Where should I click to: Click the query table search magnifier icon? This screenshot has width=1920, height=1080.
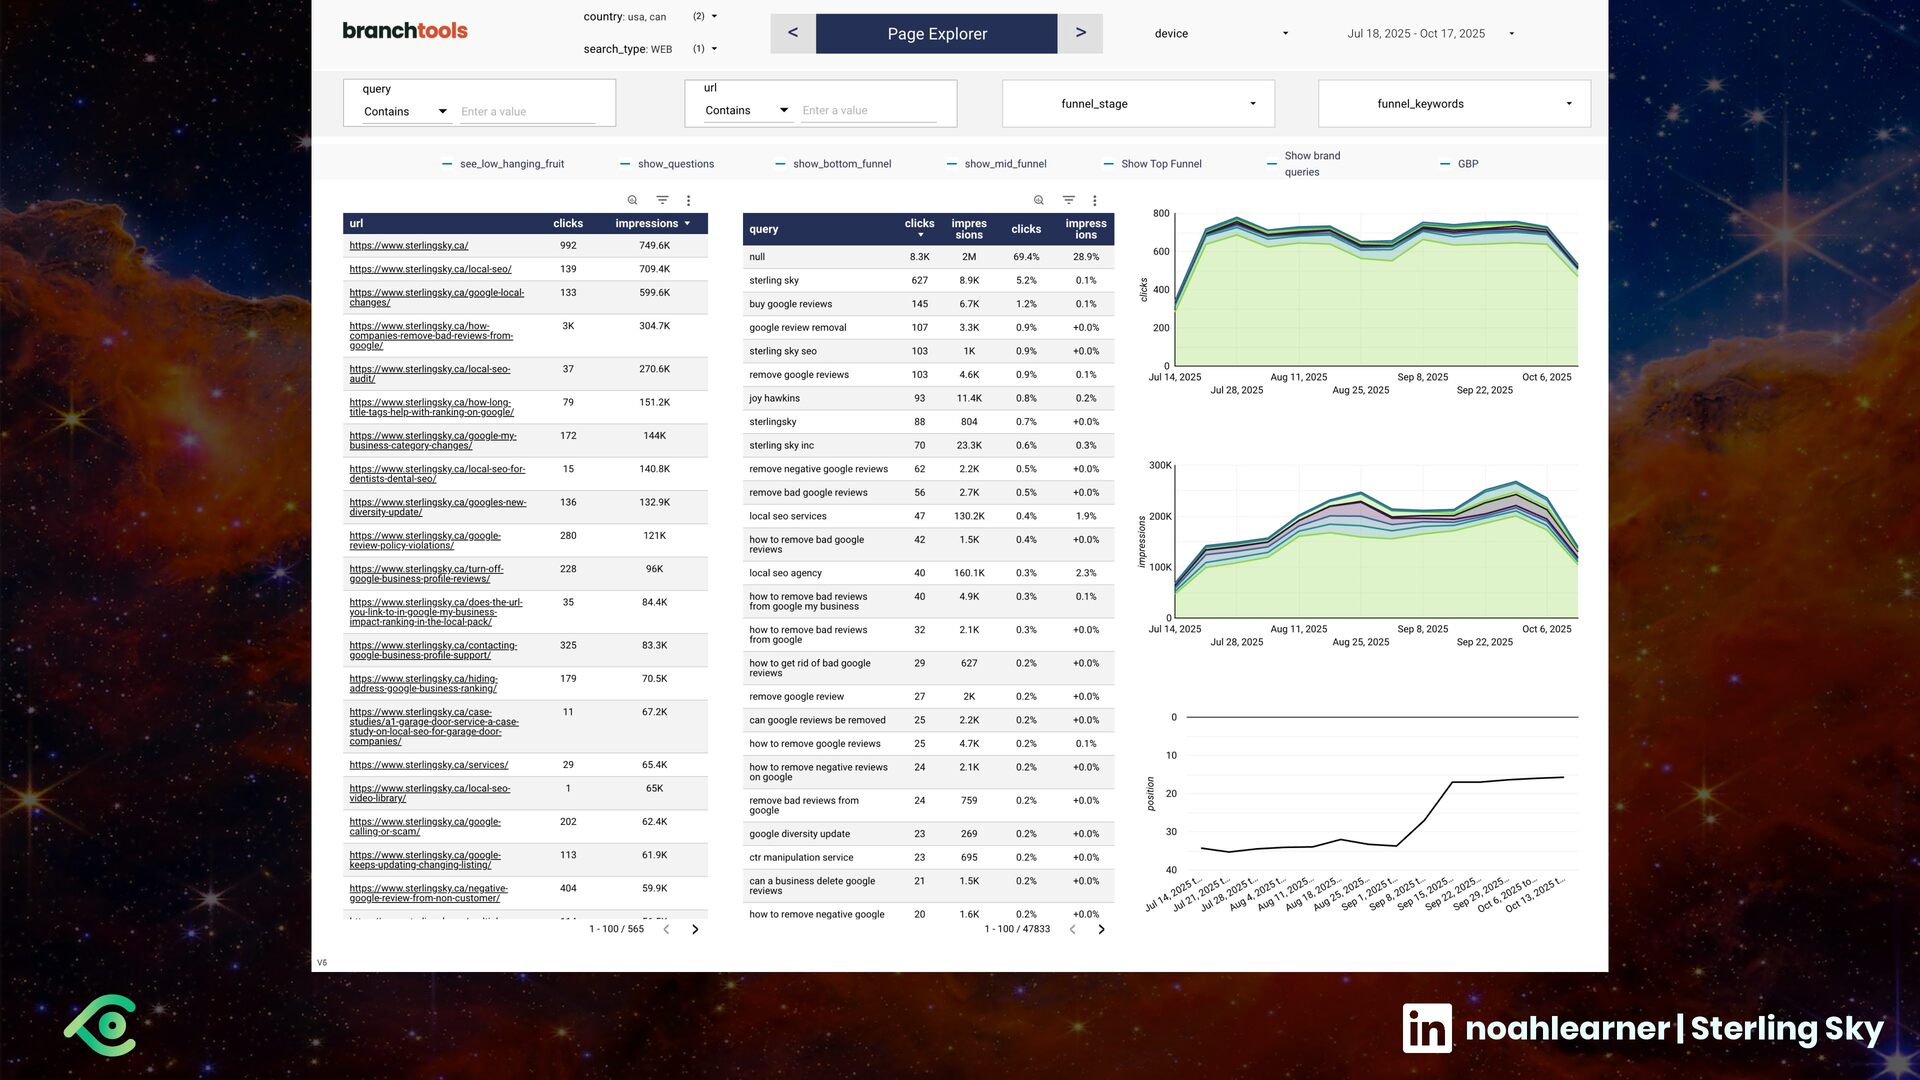[x=1039, y=200]
